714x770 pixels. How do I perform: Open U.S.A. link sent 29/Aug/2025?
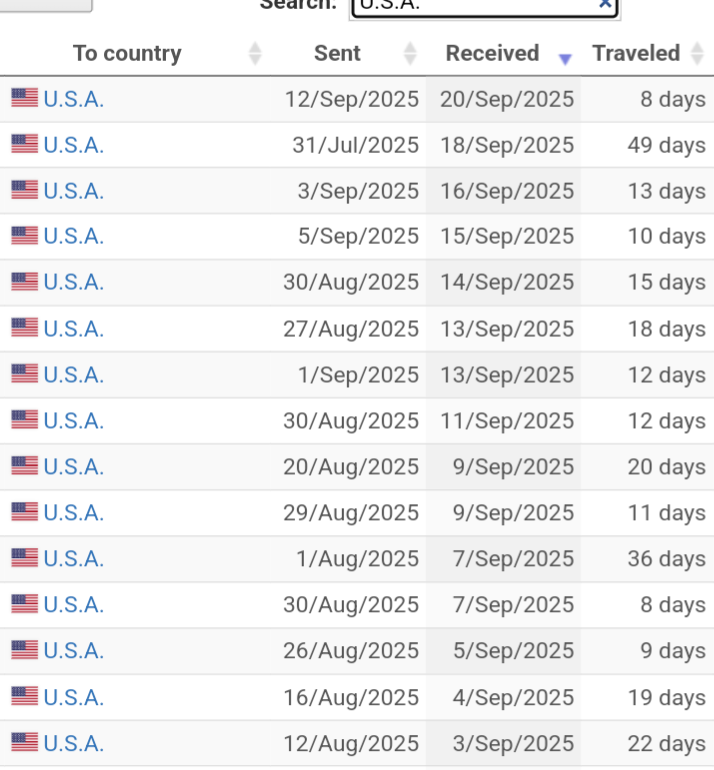[x=74, y=513]
